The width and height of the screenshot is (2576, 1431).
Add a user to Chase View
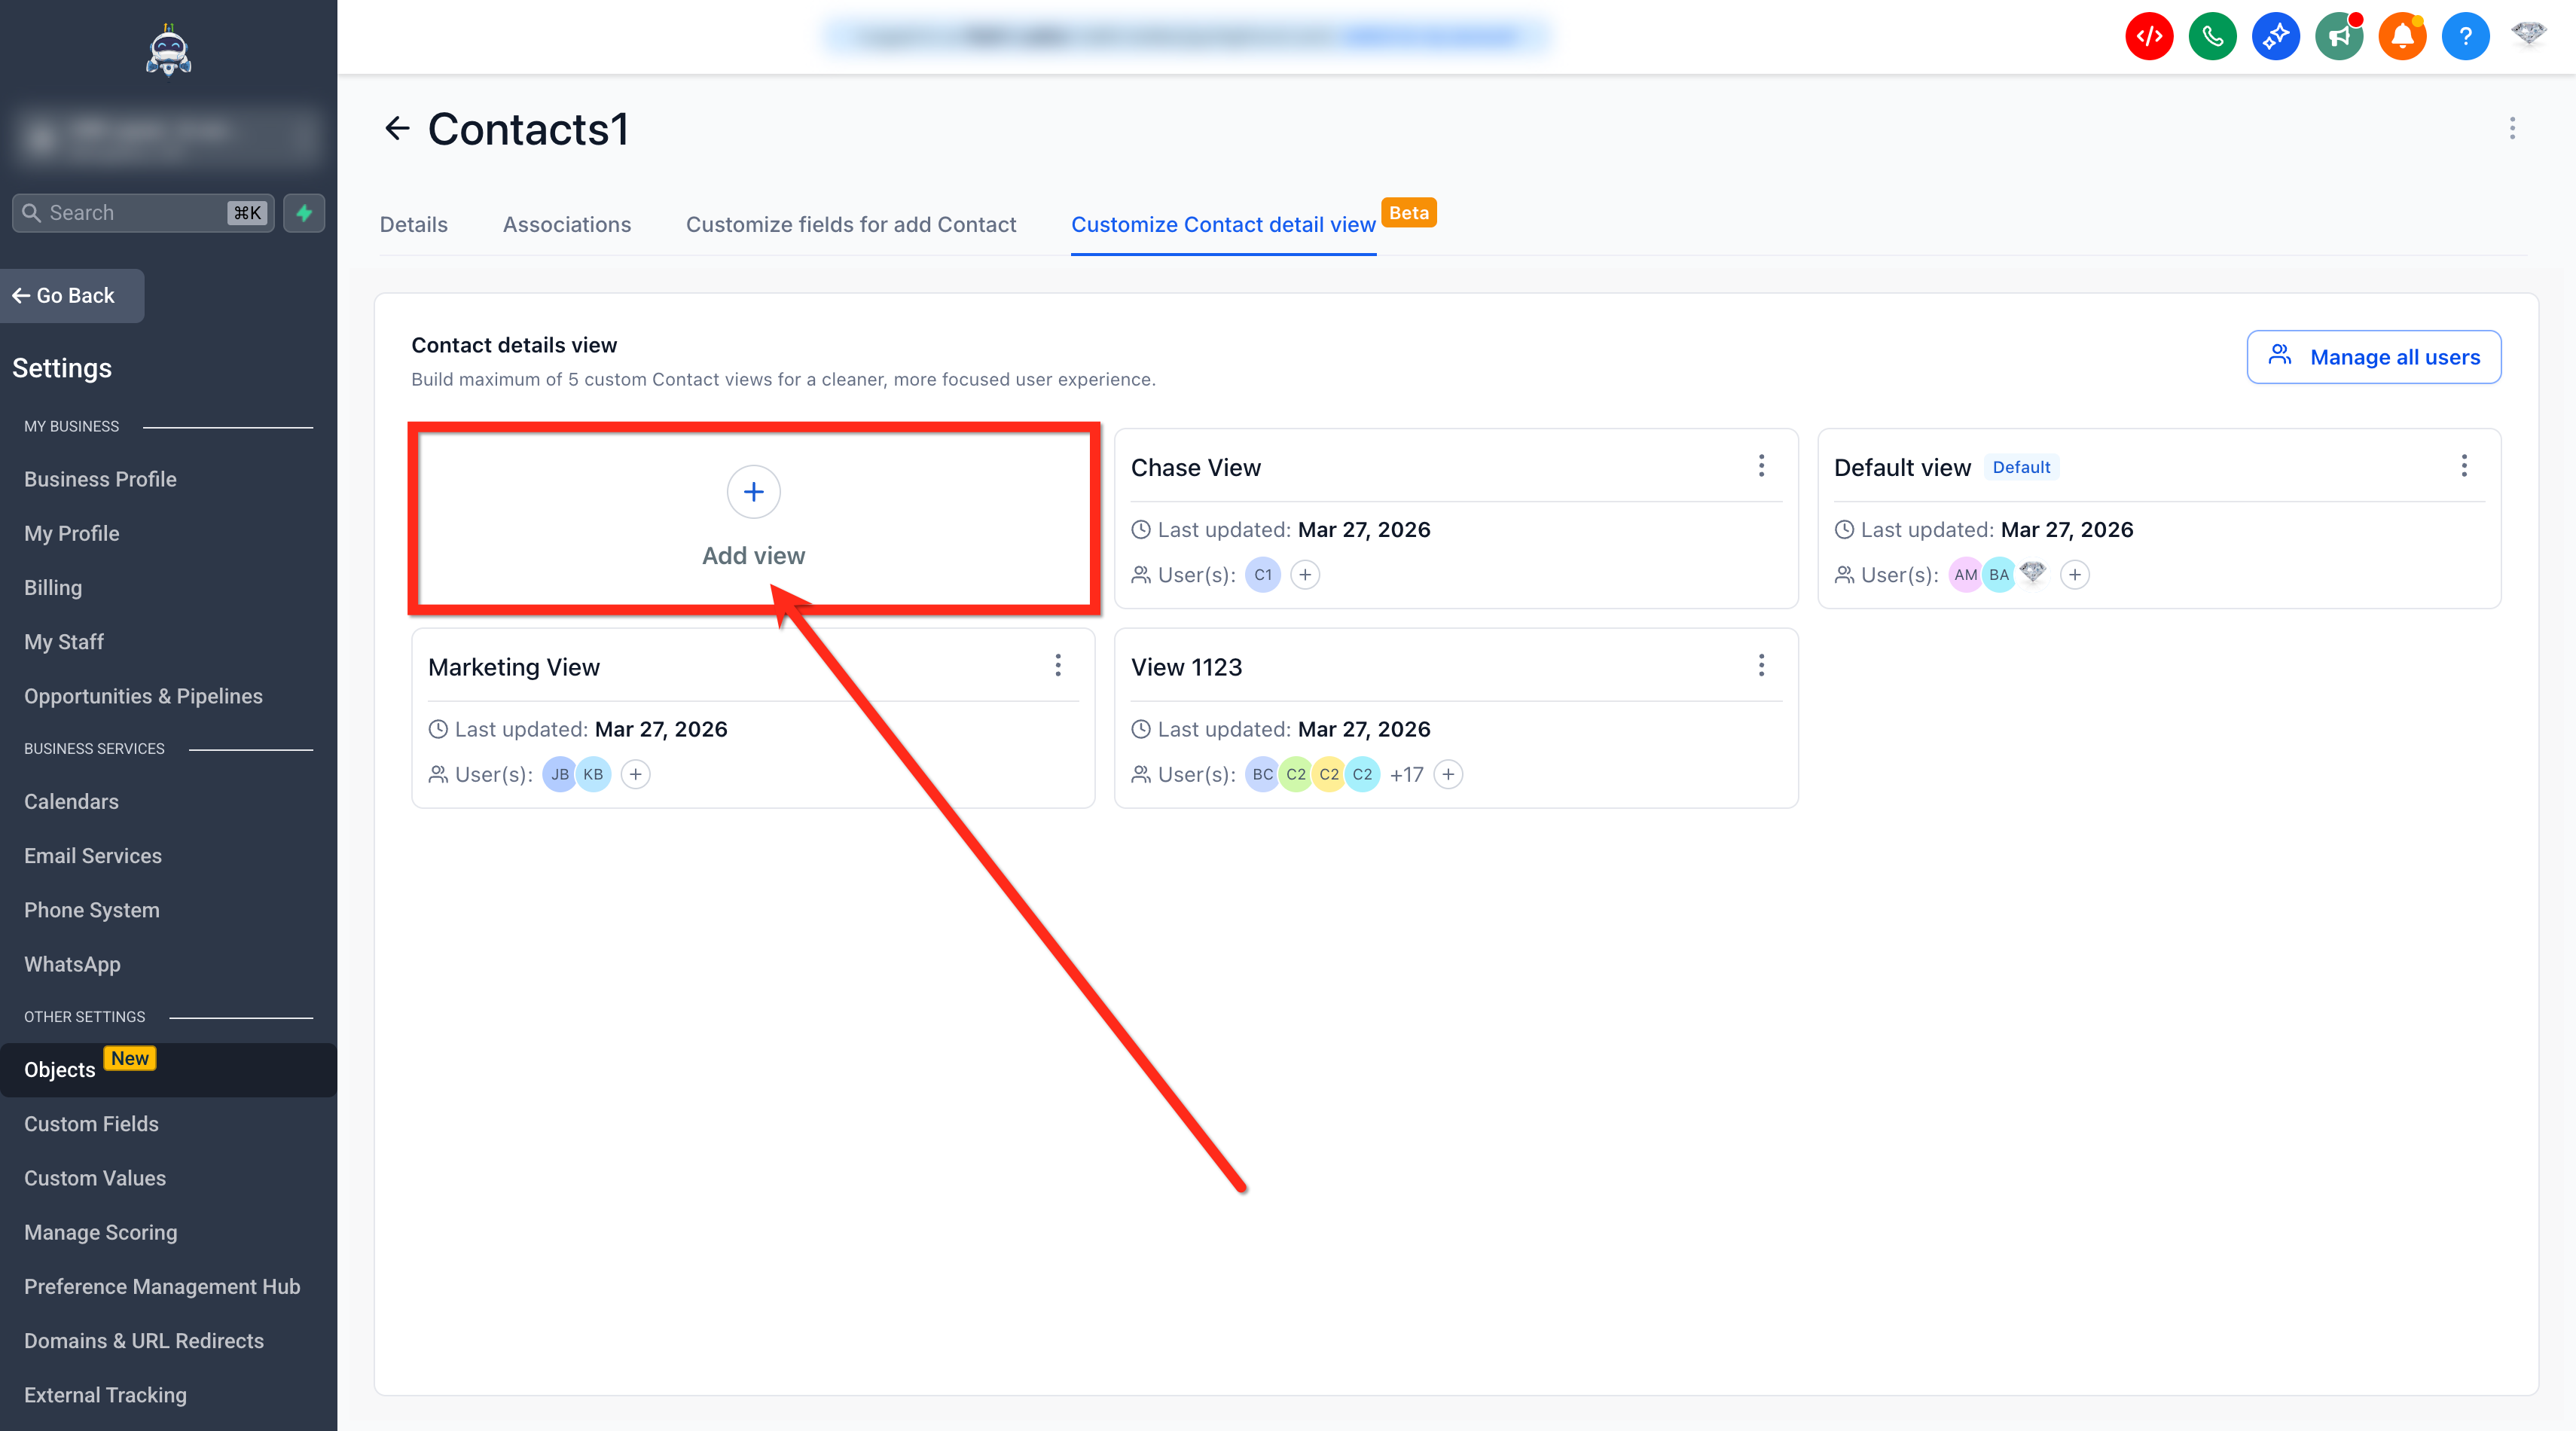coord(1305,575)
